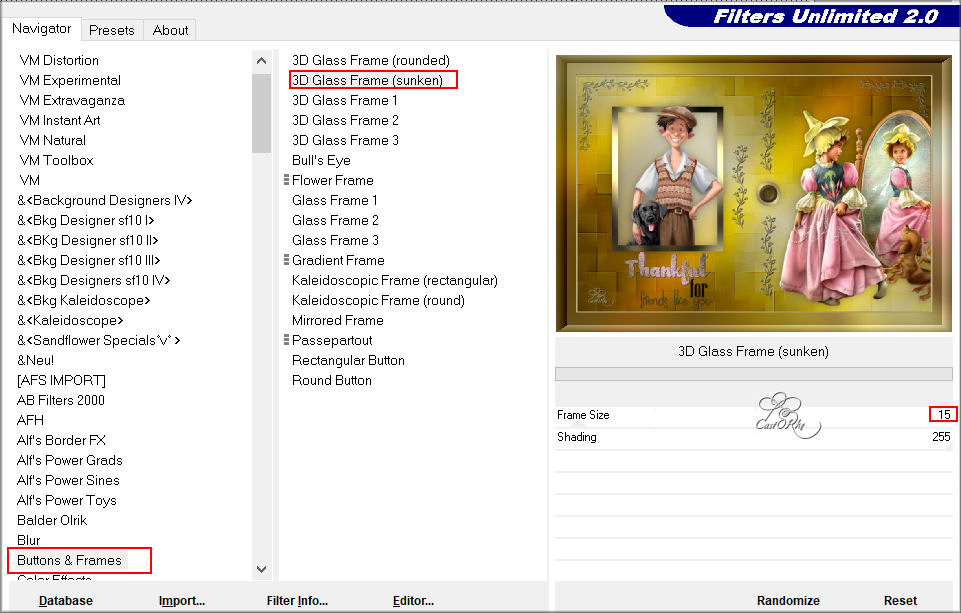Open the Presets tab
The image size is (961, 613).
pyautogui.click(x=112, y=30)
